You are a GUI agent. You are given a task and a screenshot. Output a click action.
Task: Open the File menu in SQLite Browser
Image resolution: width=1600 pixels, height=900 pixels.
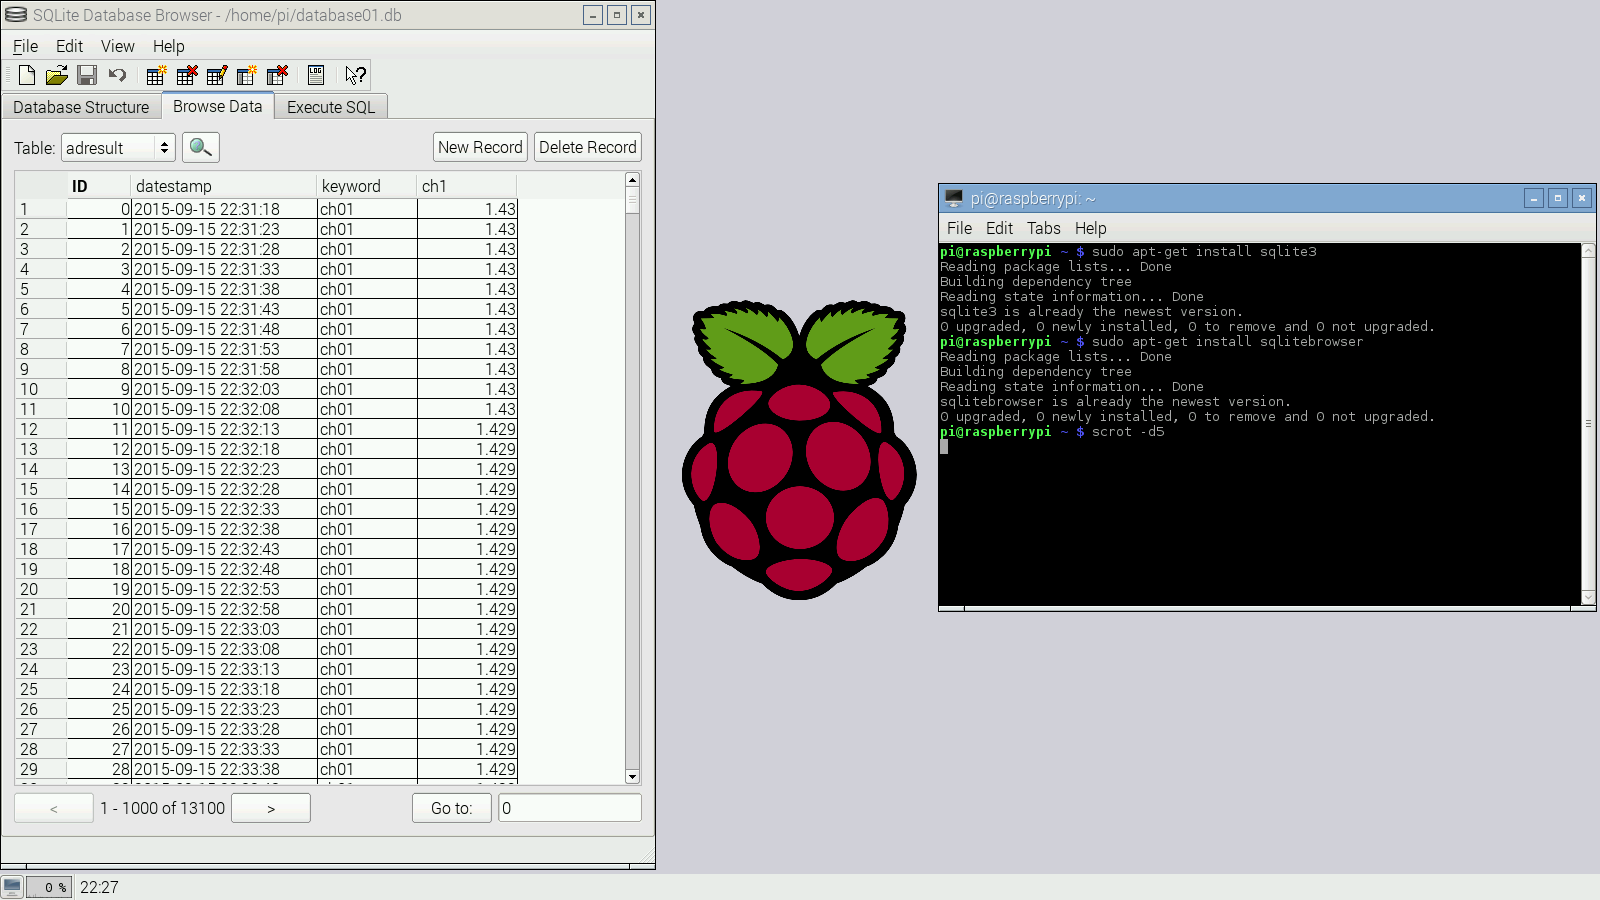25,46
